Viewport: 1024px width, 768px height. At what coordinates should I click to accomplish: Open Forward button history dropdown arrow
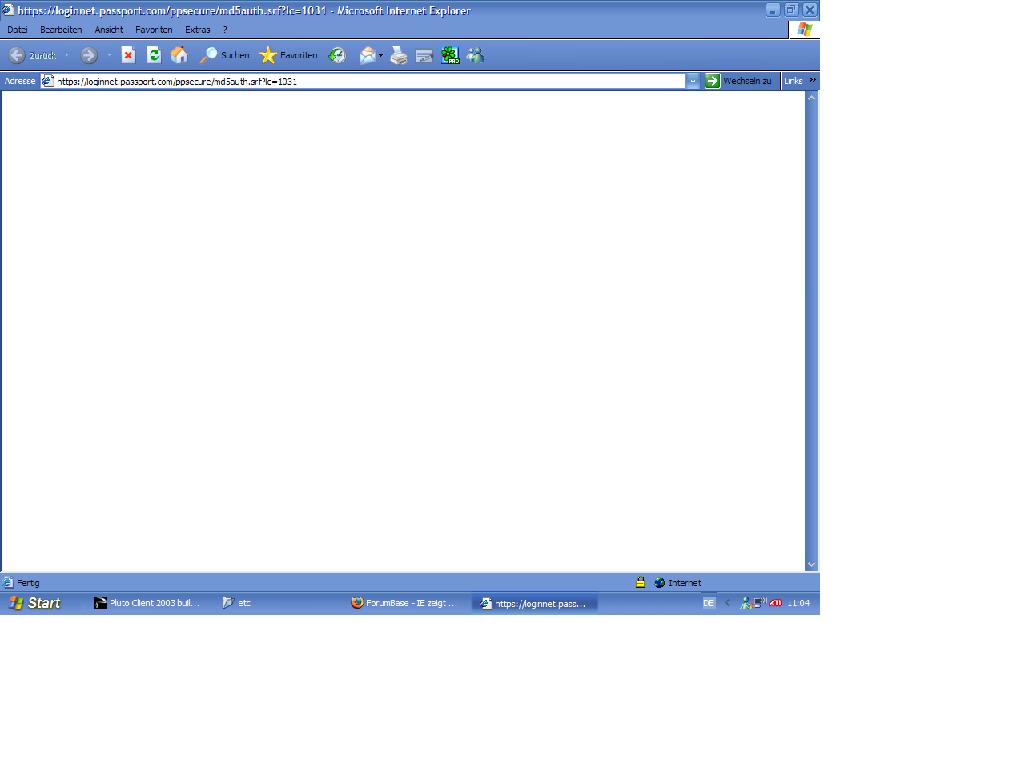109,56
